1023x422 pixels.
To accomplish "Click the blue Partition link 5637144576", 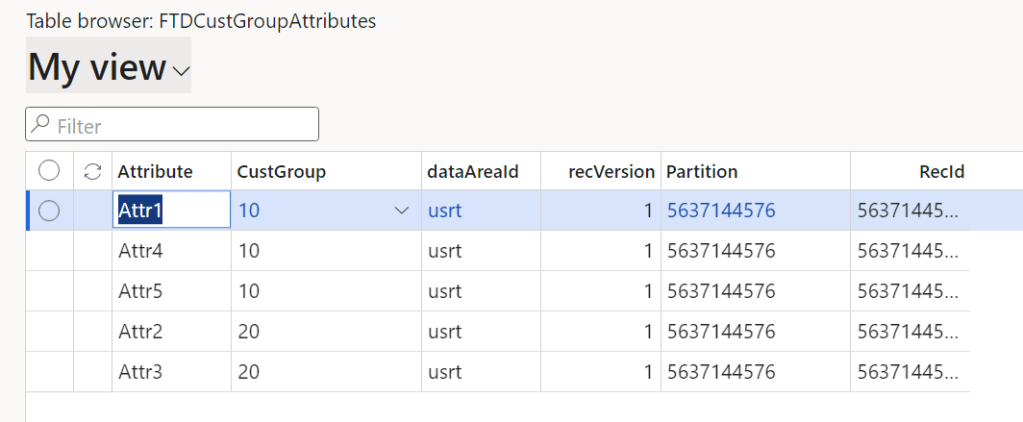I will coord(721,211).
